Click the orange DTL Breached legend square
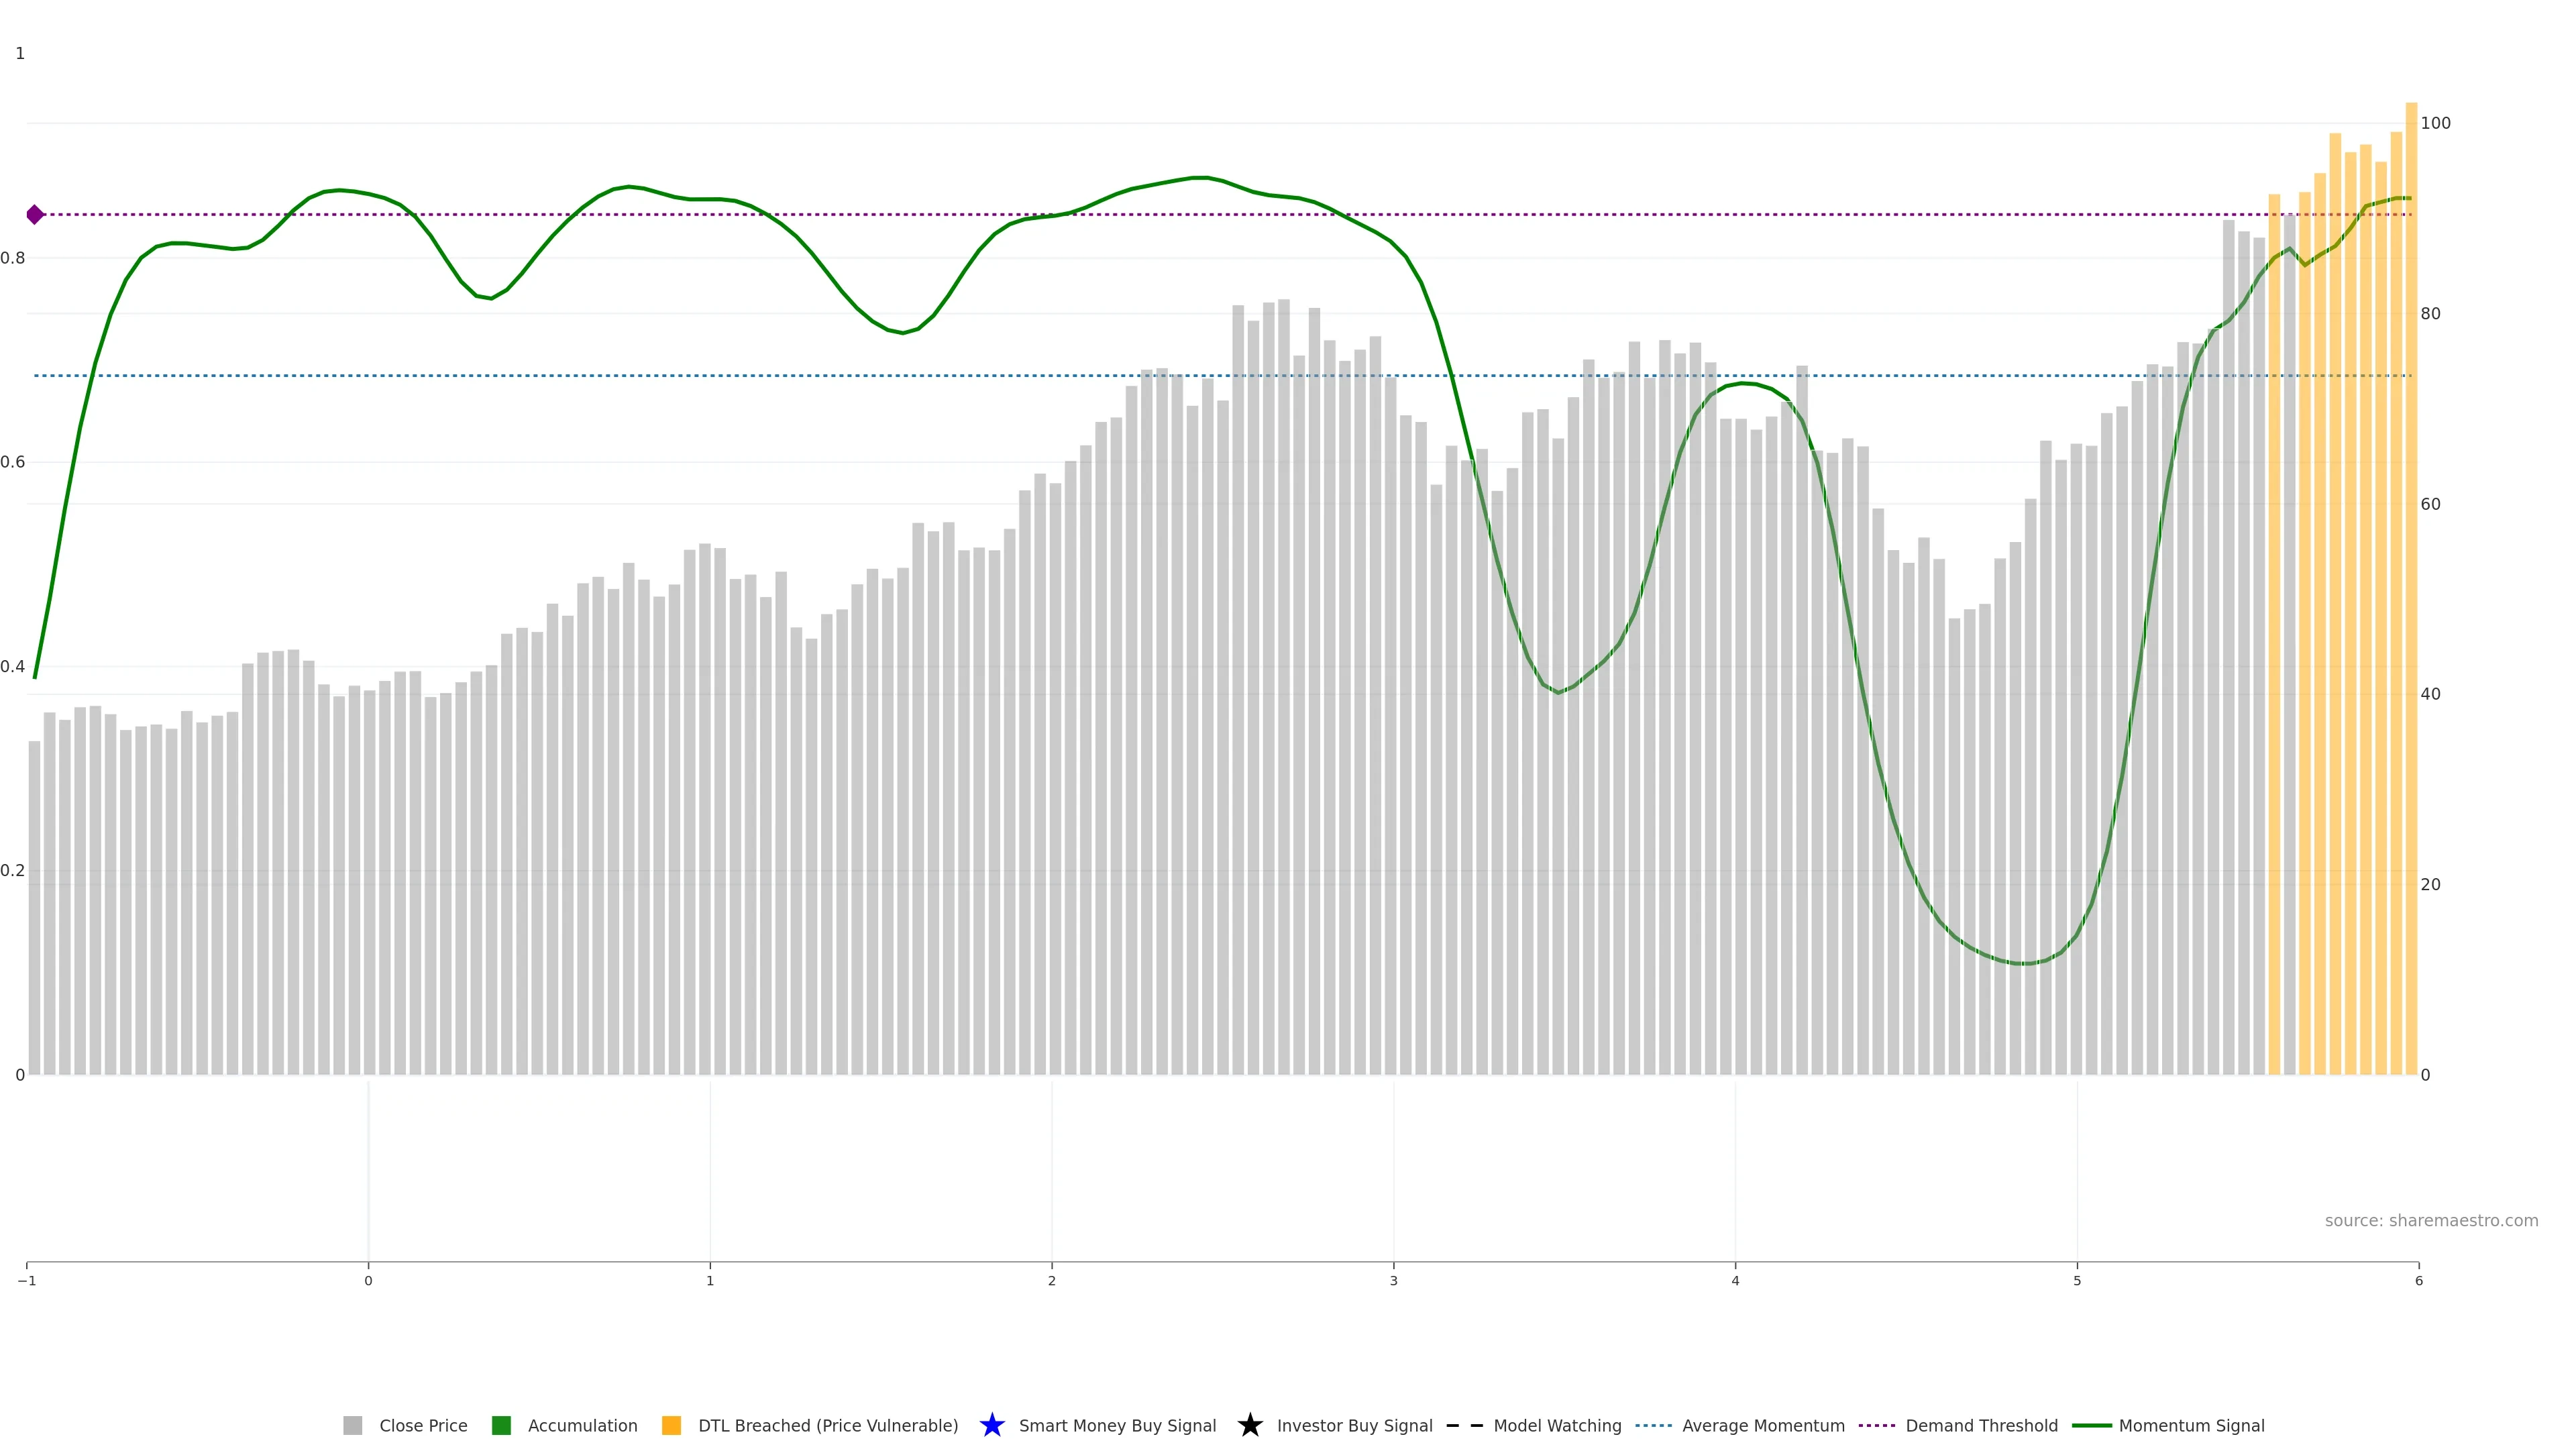Image resolution: width=2576 pixels, height=1449 pixels. point(671,1425)
